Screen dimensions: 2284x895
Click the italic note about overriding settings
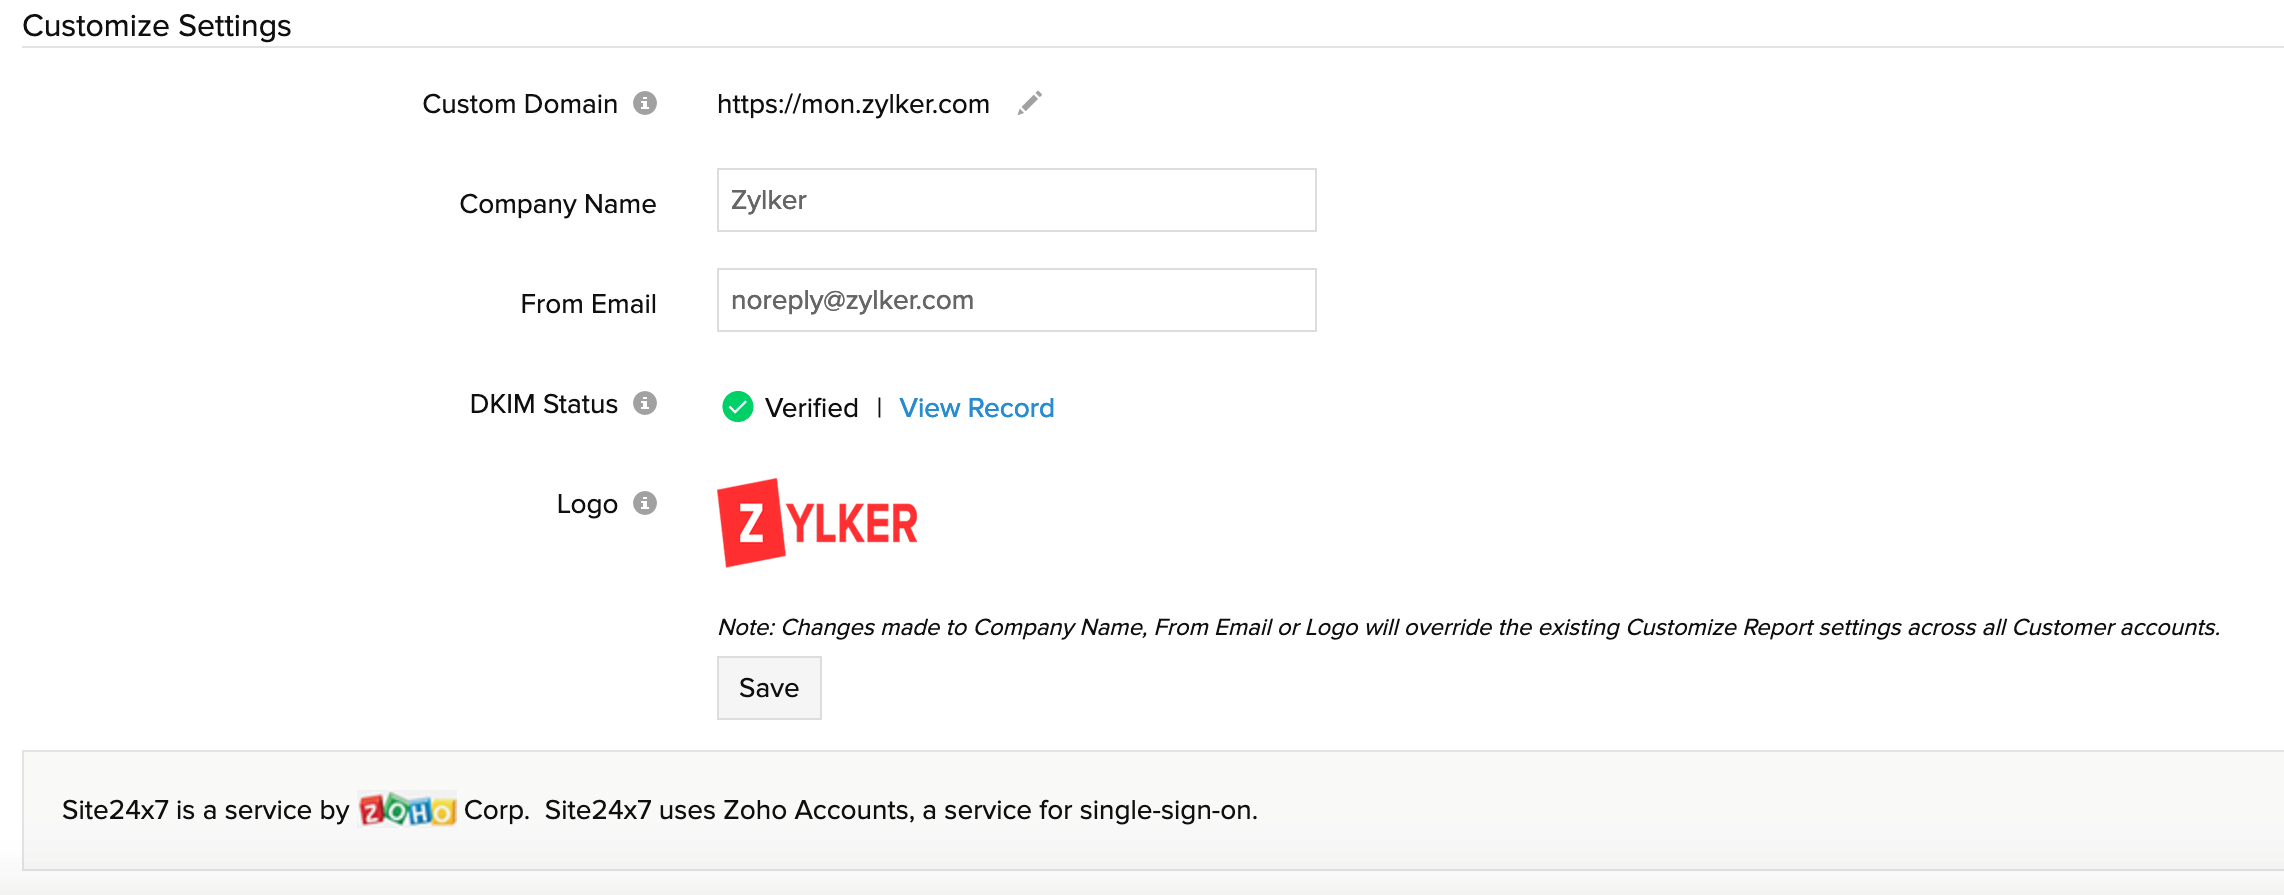[x=1468, y=627]
